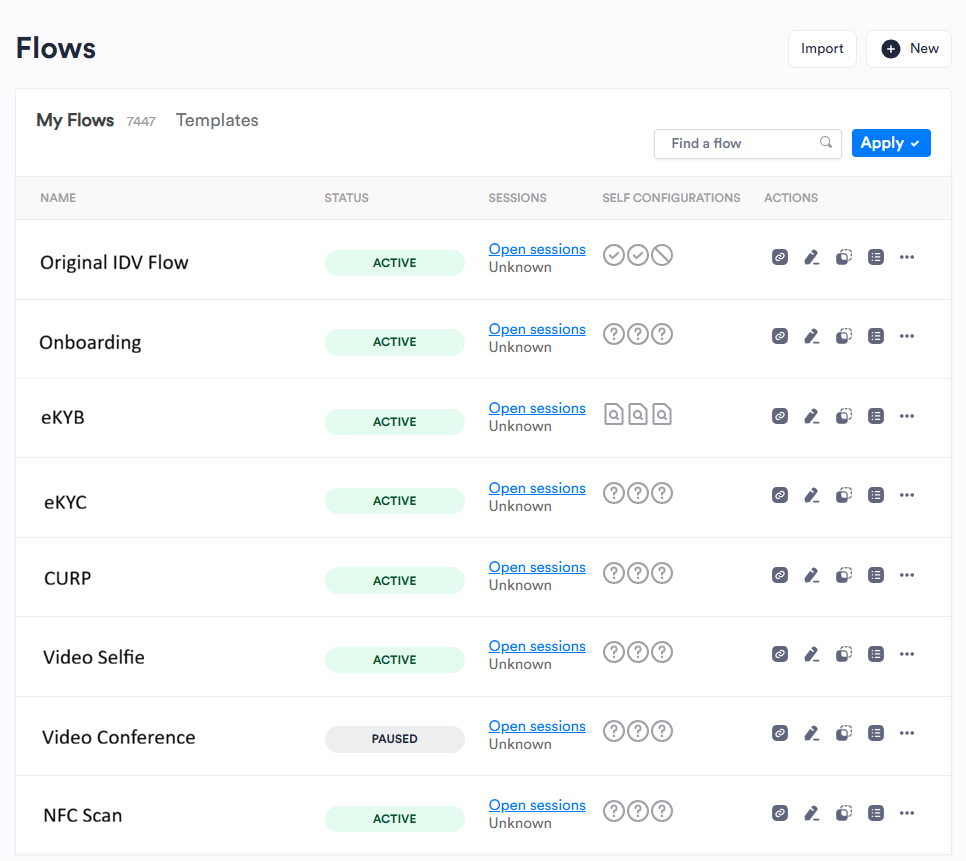Select the CURP flow name
The height and width of the screenshot is (861, 966).
(68, 578)
